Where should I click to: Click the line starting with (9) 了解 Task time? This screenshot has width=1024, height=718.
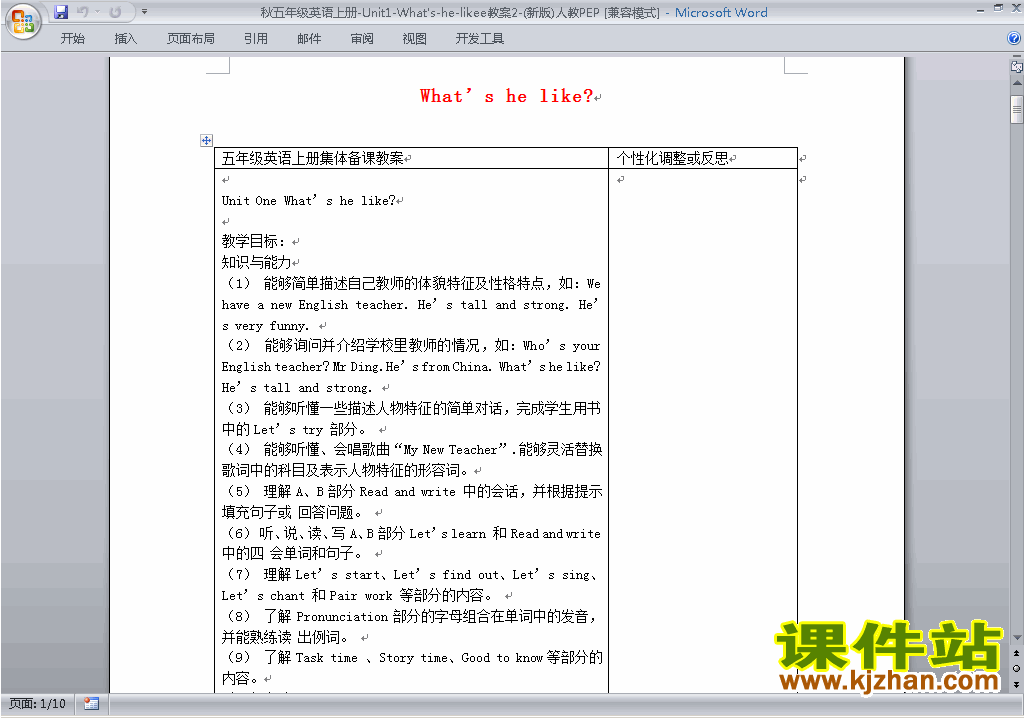pos(413,657)
